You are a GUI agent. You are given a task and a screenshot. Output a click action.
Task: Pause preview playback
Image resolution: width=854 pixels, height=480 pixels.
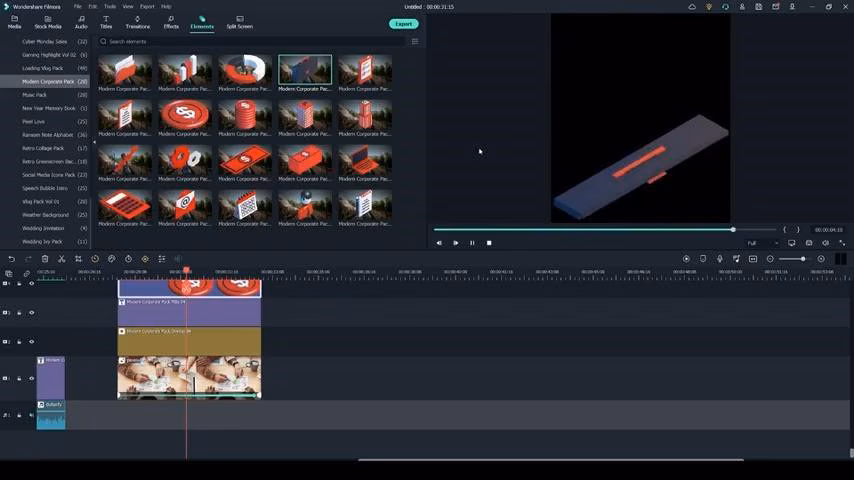coord(472,243)
